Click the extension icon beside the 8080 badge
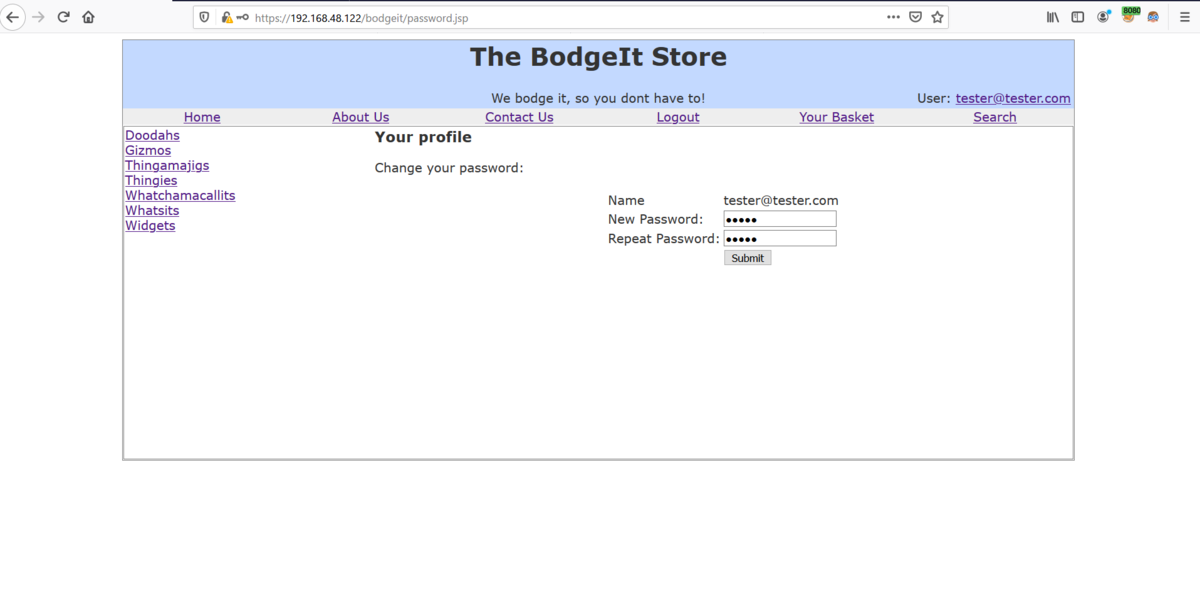The image size is (1200, 616). pyautogui.click(x=1153, y=17)
